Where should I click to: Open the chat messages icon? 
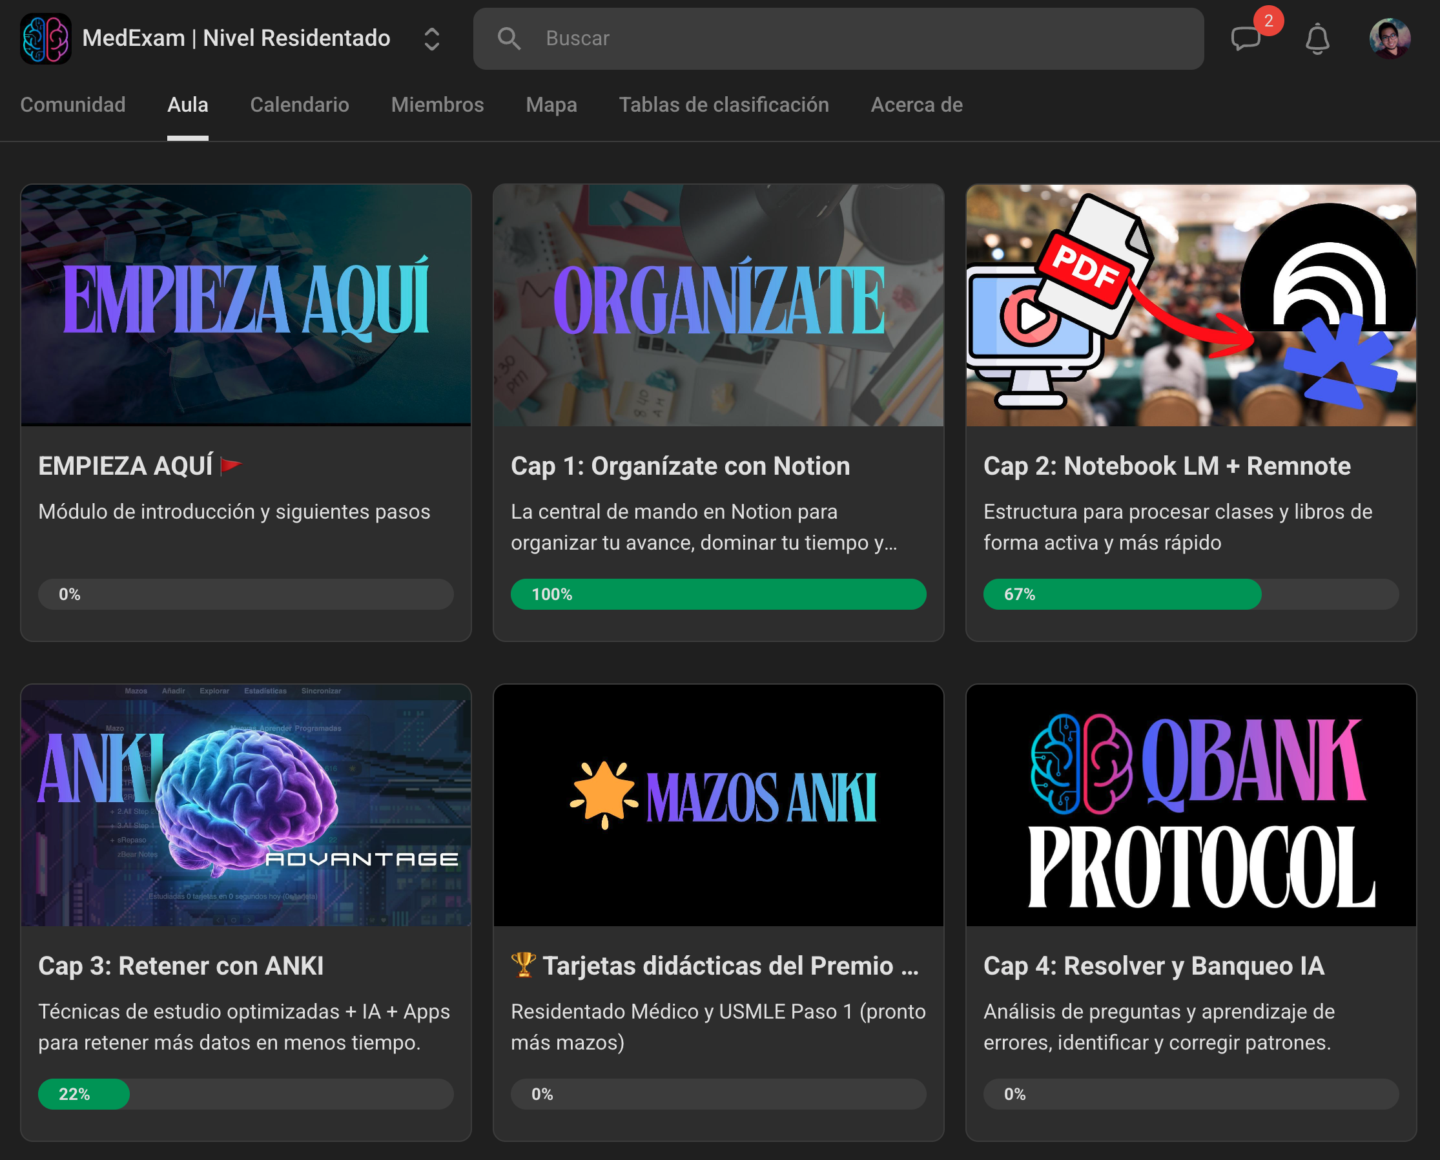point(1246,39)
